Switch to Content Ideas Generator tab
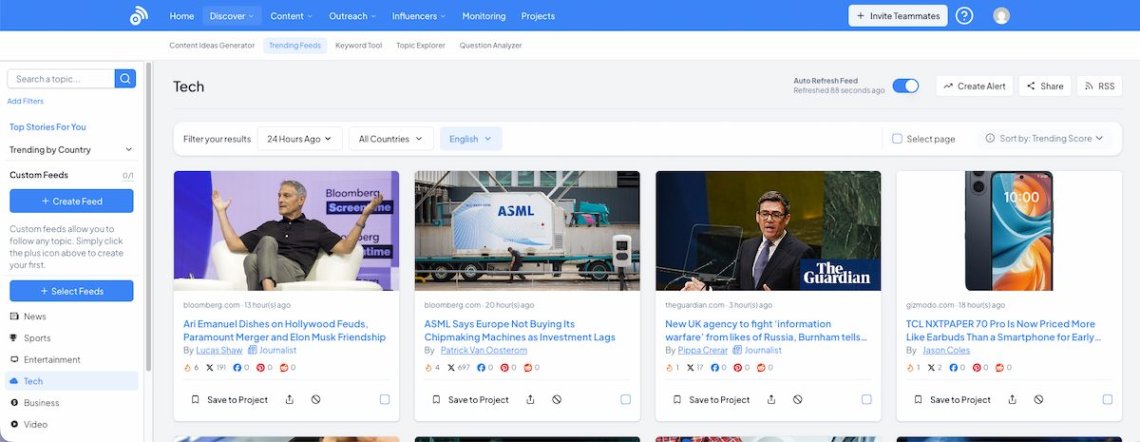Viewport: 1140px width, 442px height. click(212, 45)
